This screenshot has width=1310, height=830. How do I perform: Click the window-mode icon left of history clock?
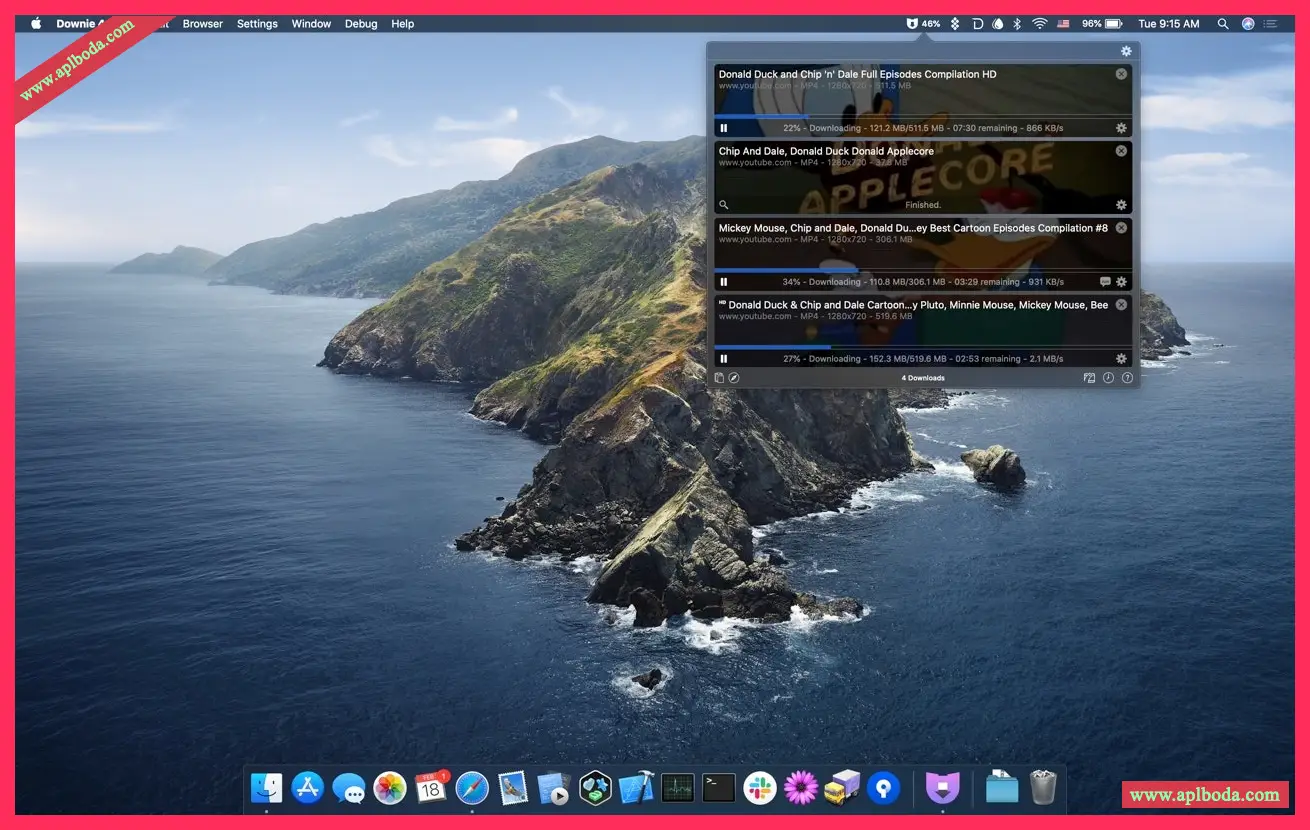[x=1089, y=378]
